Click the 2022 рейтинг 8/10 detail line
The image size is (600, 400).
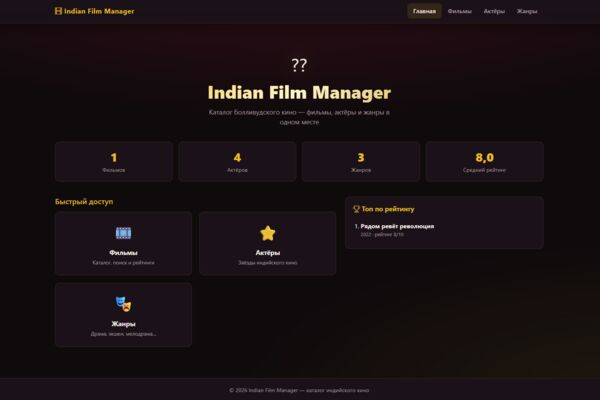382,234
